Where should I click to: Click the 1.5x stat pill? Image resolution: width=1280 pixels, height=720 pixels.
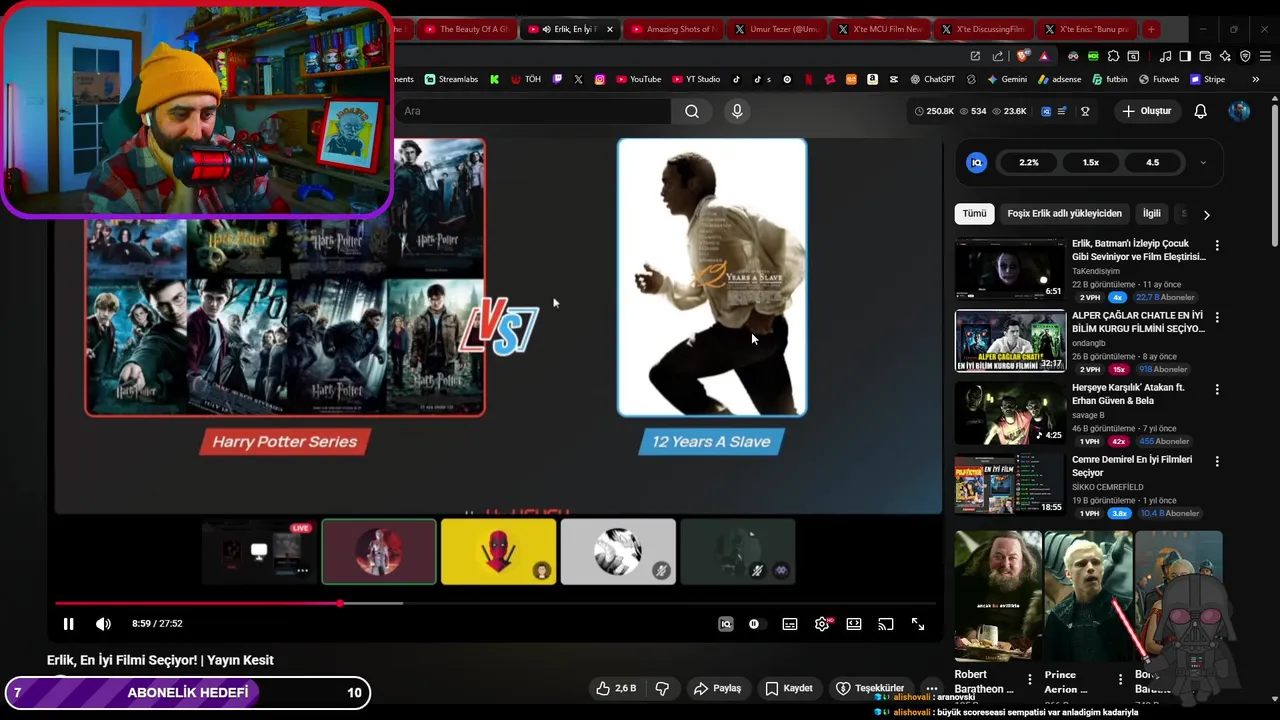1091,162
